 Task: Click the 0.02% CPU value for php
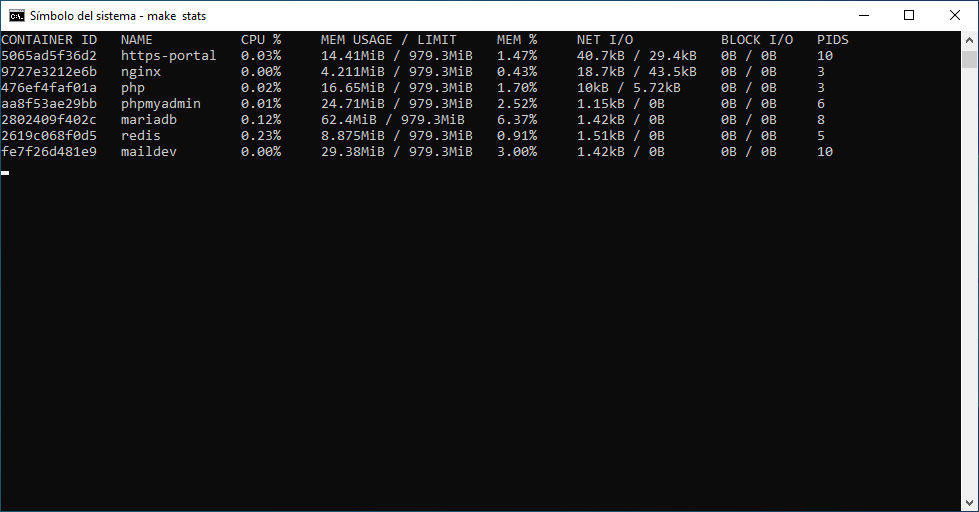click(x=261, y=87)
